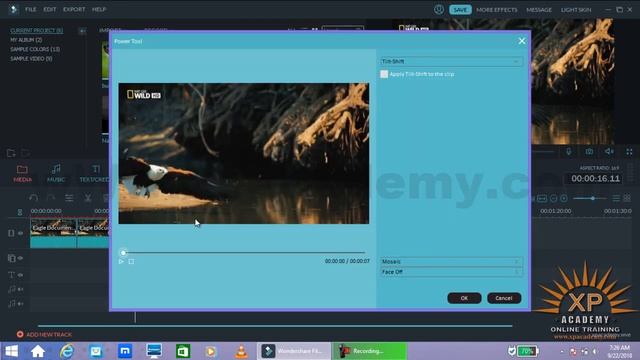
Task: Click the first music track icon
Action: (11, 289)
